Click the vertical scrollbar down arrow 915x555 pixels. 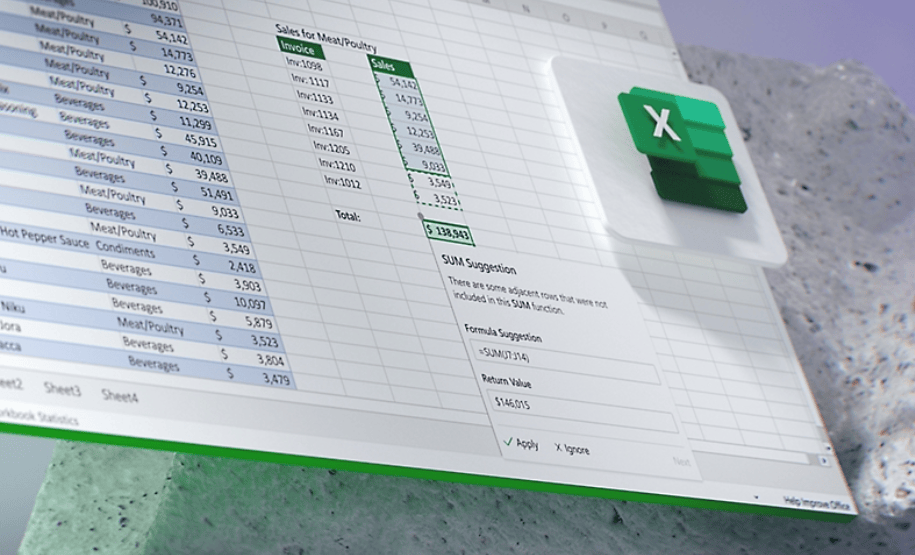[827, 447]
